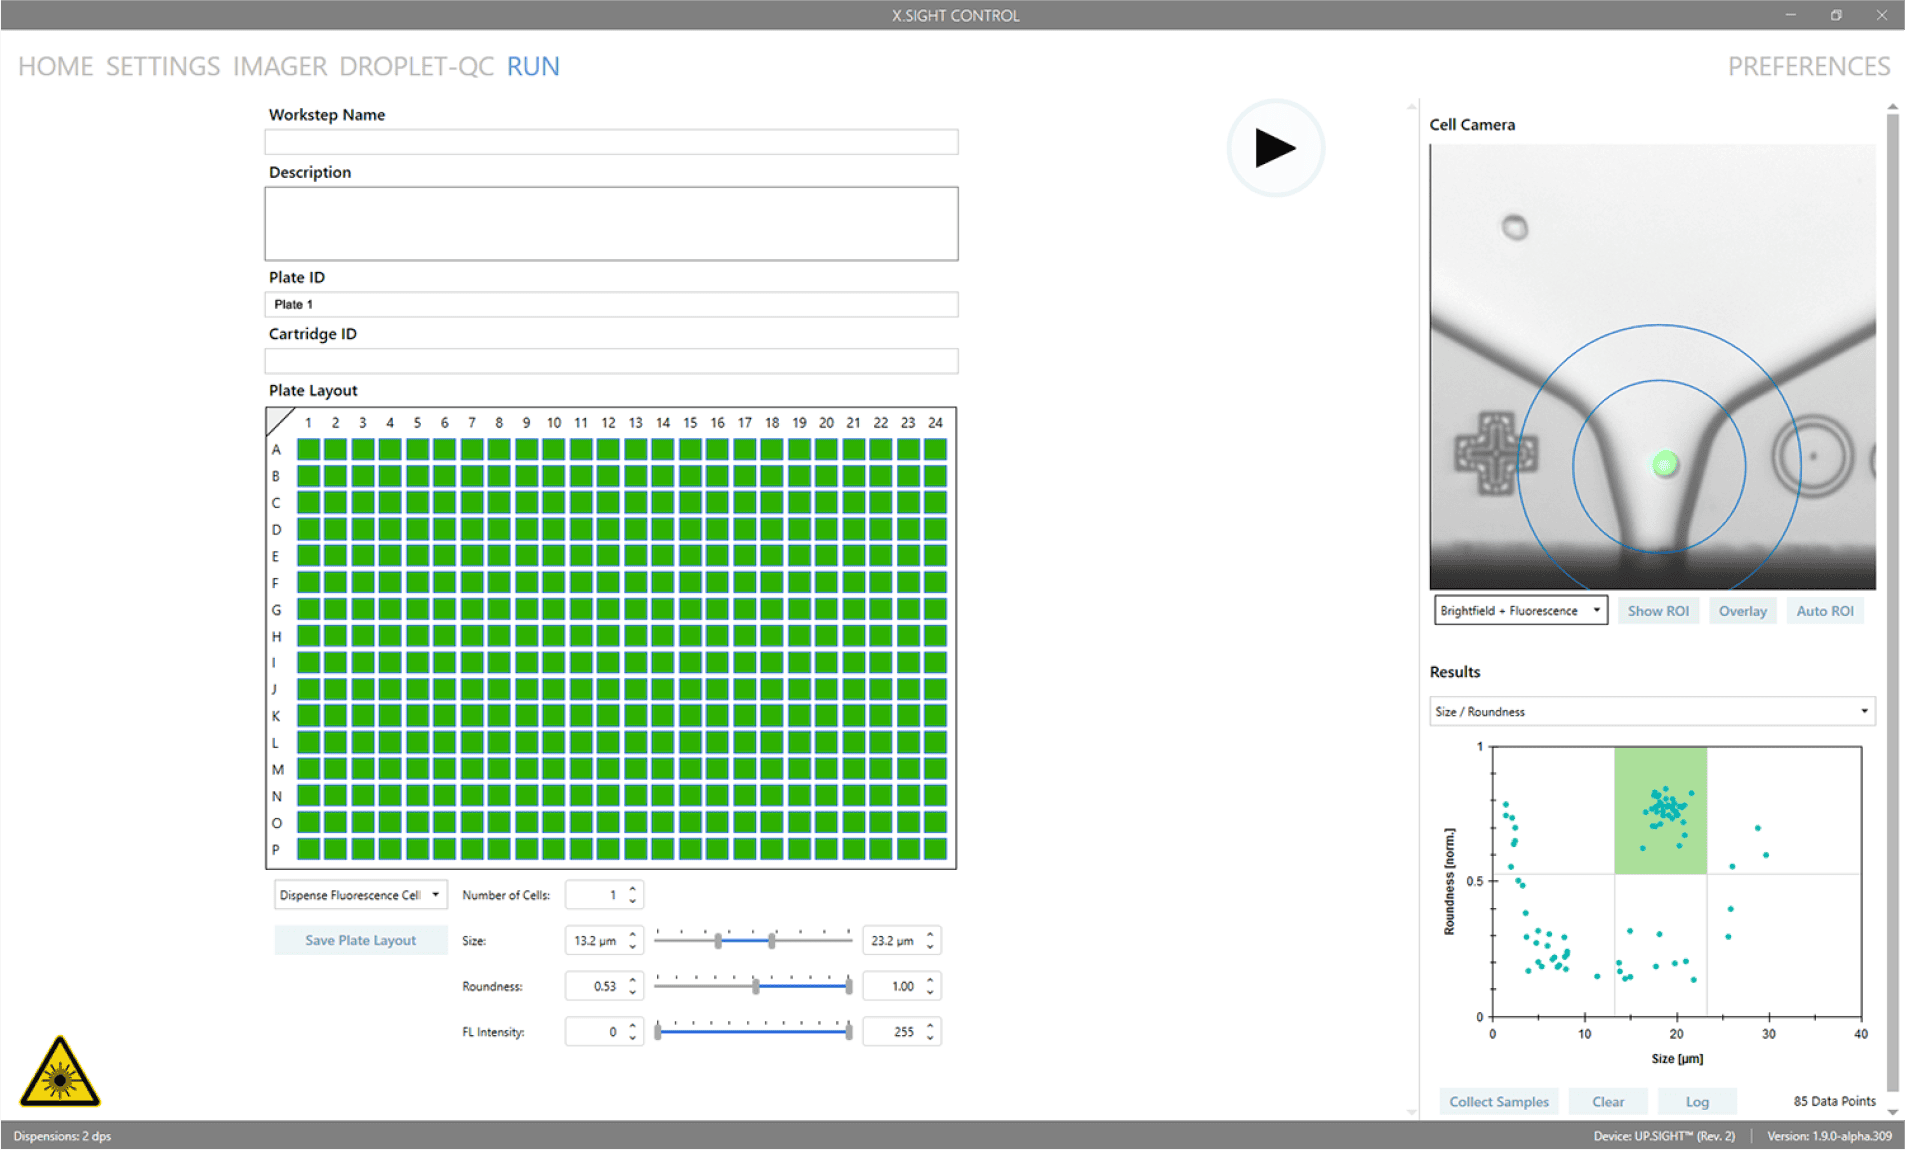Click Save Plate Layout button
The height and width of the screenshot is (1150, 1905).
coord(360,940)
